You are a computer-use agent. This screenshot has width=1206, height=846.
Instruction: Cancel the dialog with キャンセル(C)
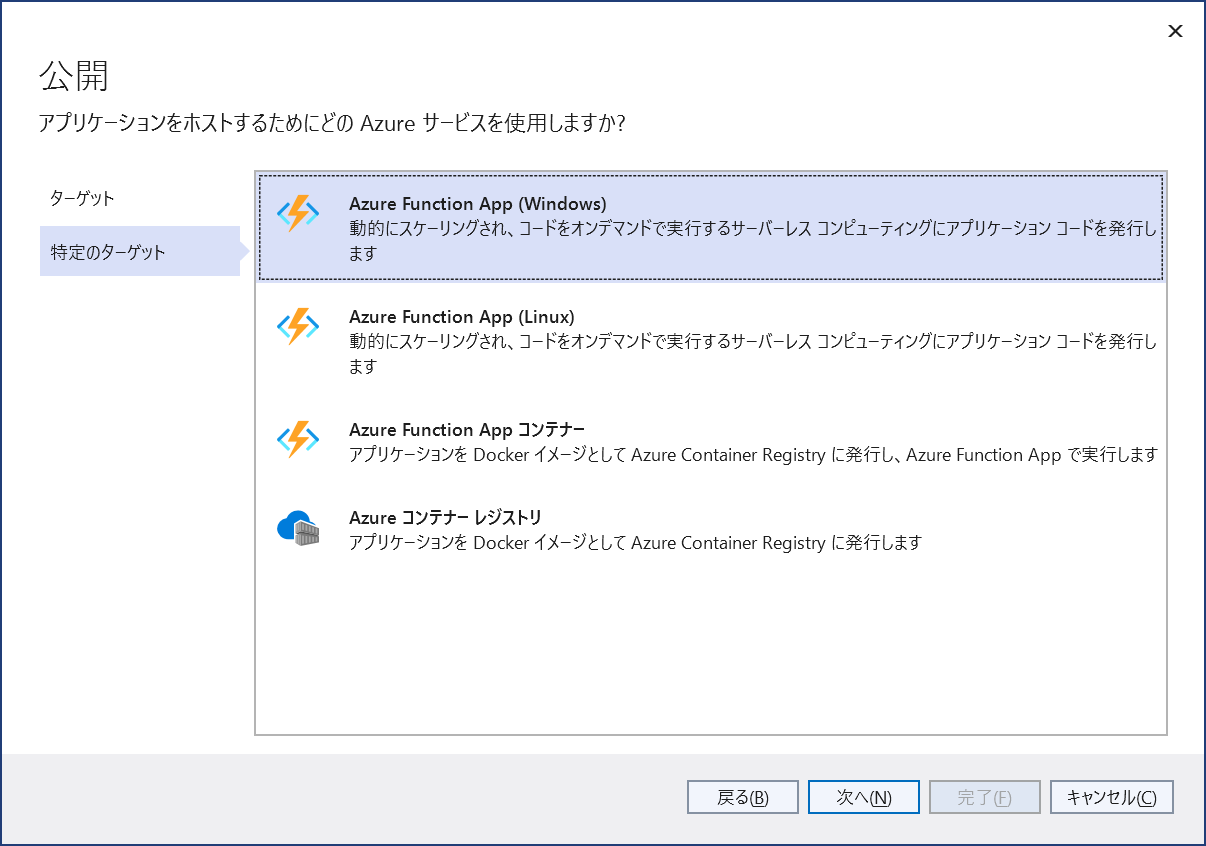1111,797
